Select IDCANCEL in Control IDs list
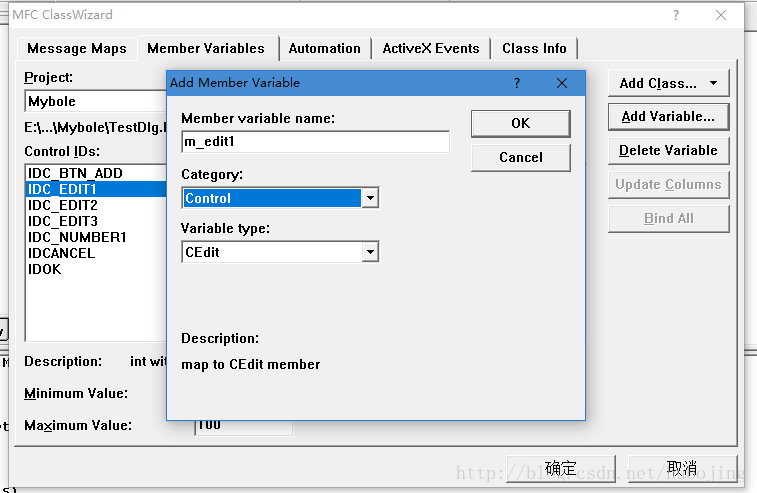This screenshot has height=493, width=757. (x=61, y=253)
